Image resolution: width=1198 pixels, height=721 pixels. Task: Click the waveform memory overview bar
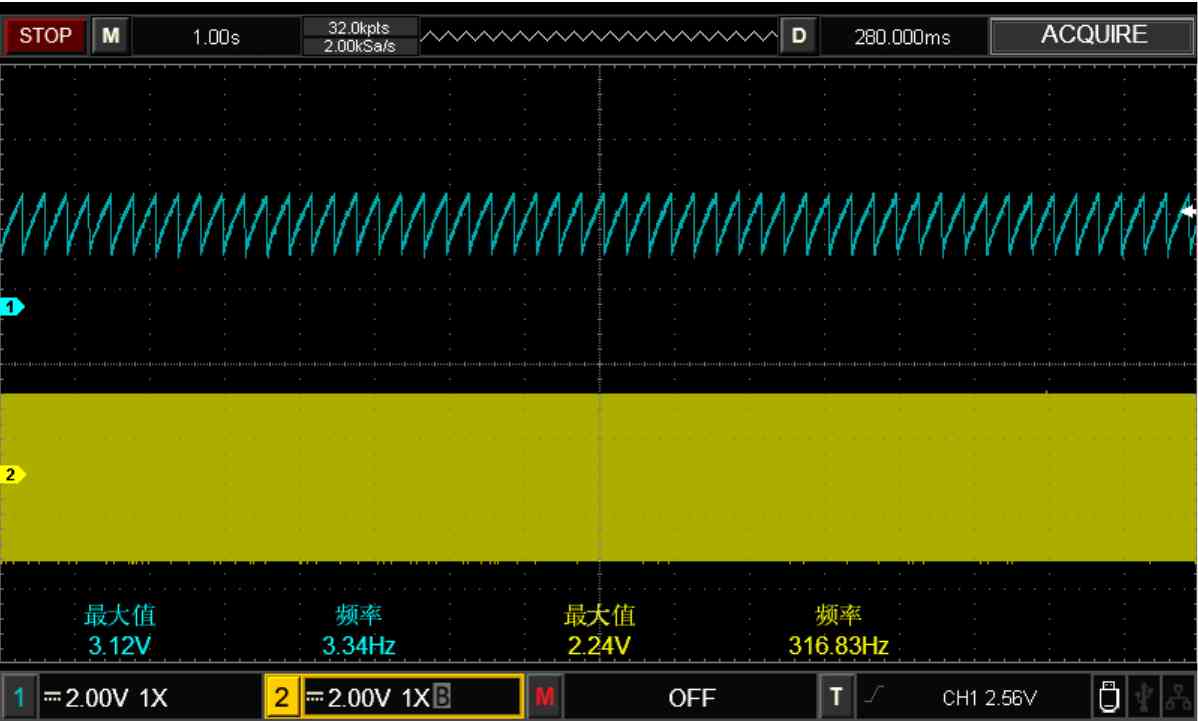599,36
